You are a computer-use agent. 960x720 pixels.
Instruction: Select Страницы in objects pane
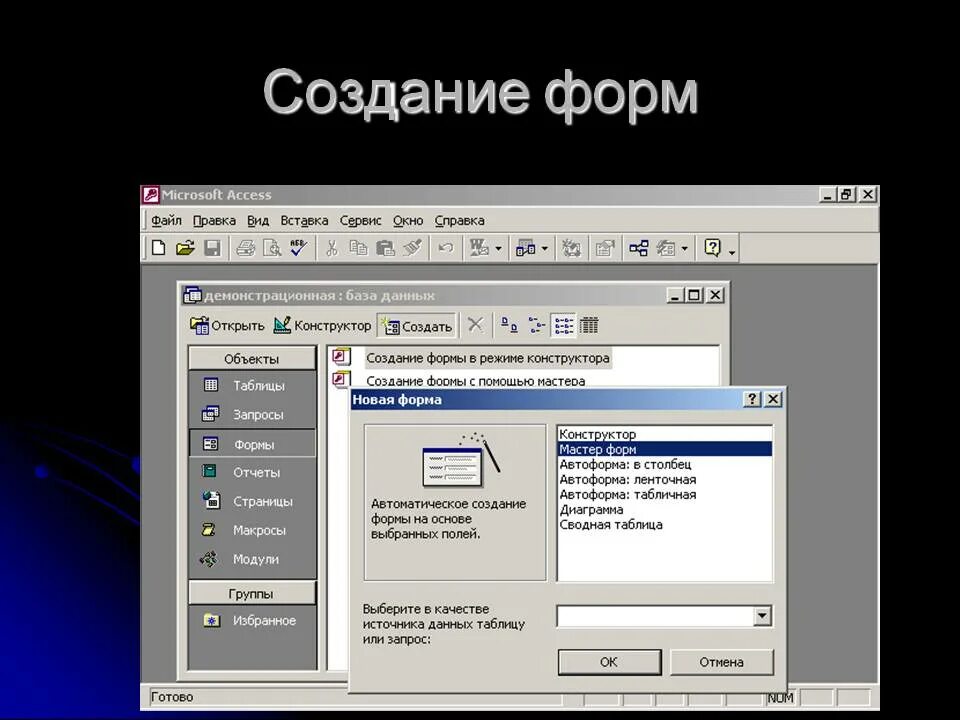[x=252, y=501]
